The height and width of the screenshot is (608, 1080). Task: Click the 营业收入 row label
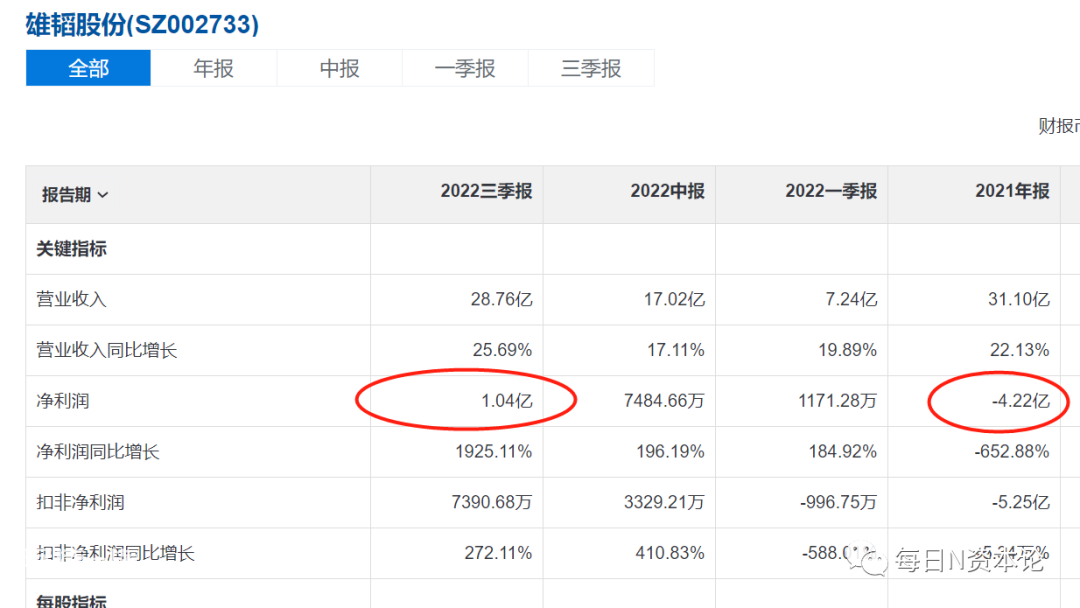click(x=71, y=300)
